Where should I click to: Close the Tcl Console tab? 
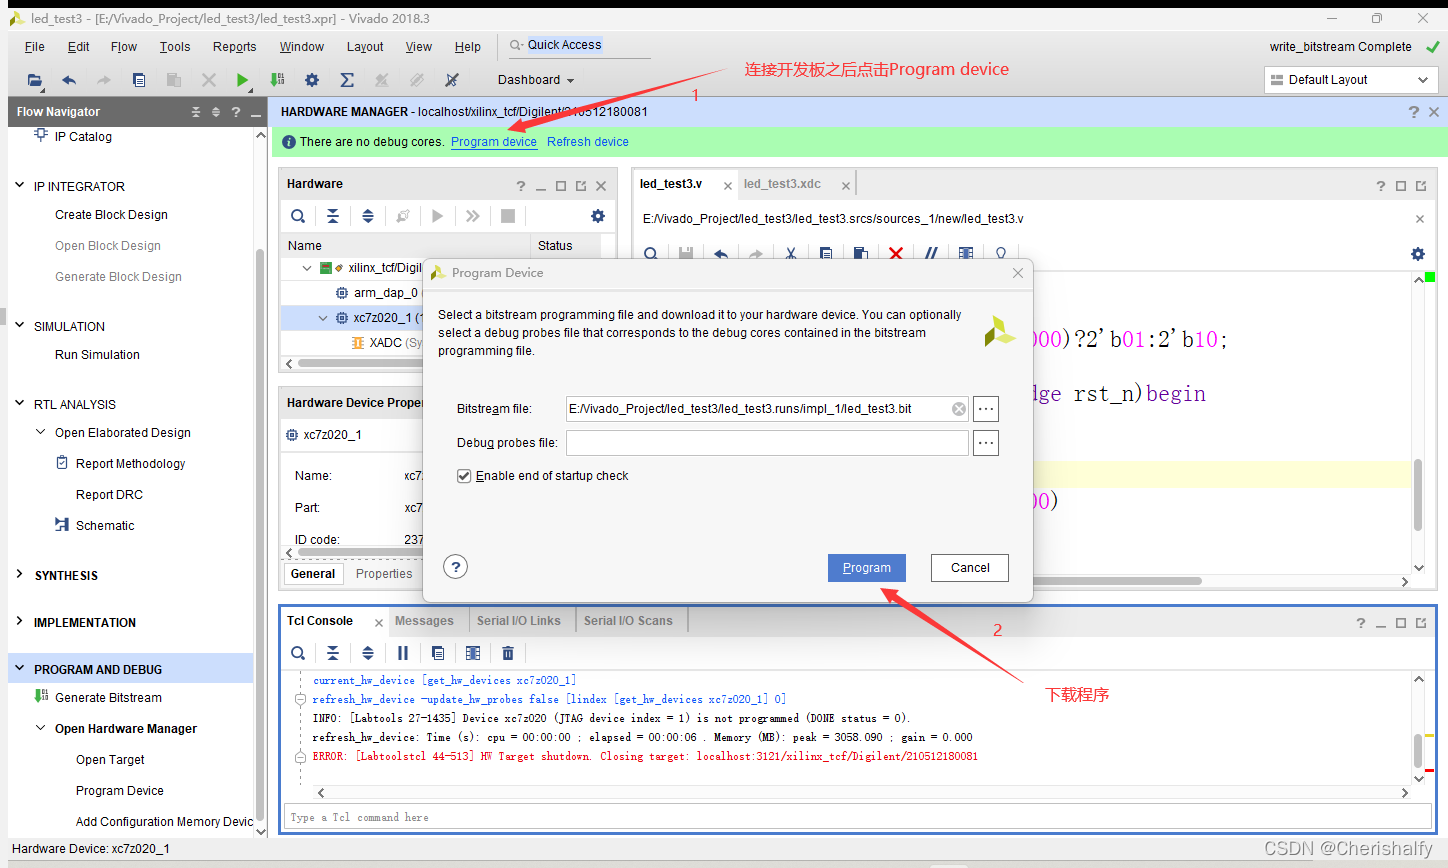[379, 623]
